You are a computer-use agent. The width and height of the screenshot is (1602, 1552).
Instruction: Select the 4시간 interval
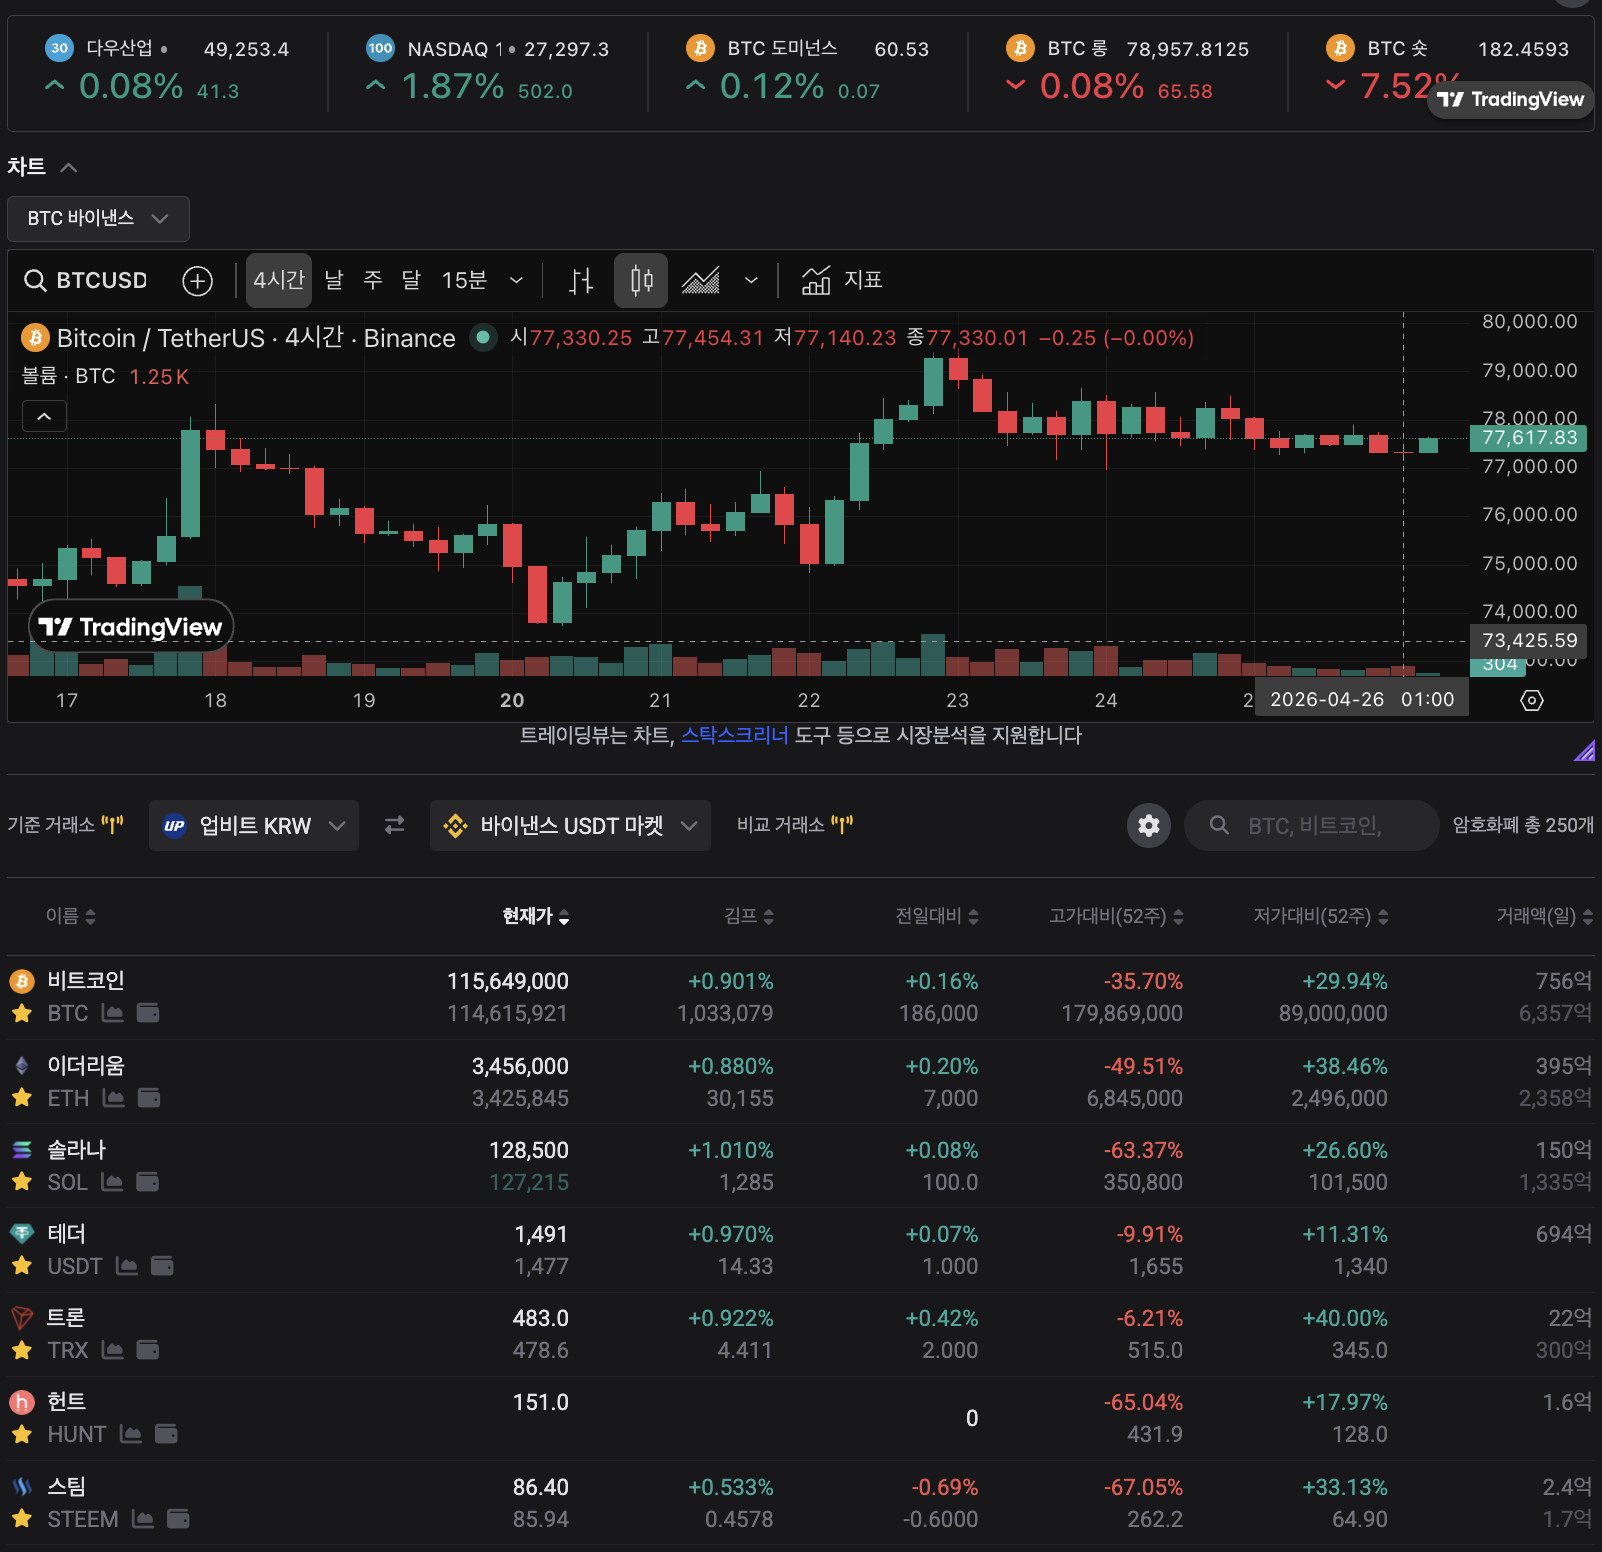tap(279, 280)
